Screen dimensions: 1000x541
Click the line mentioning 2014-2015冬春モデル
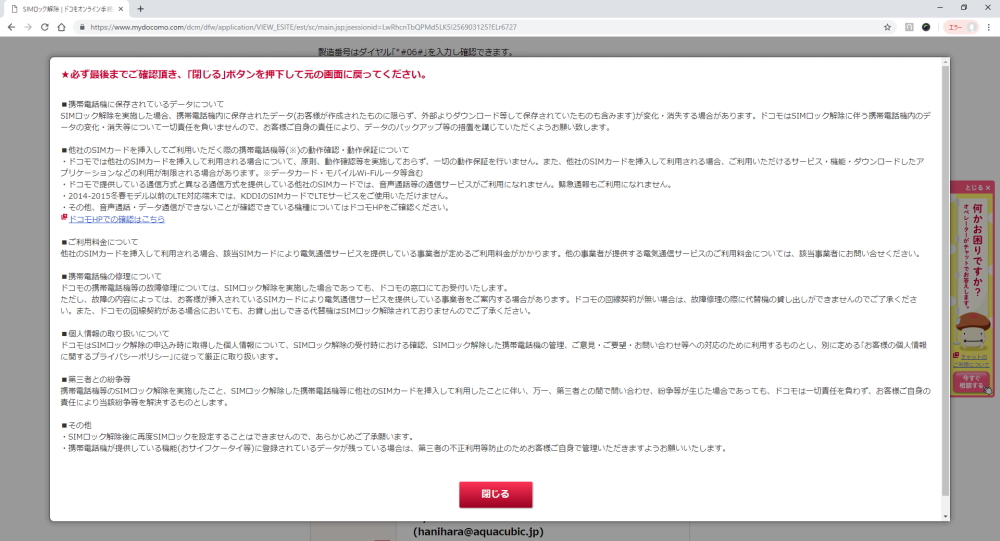[256, 196]
